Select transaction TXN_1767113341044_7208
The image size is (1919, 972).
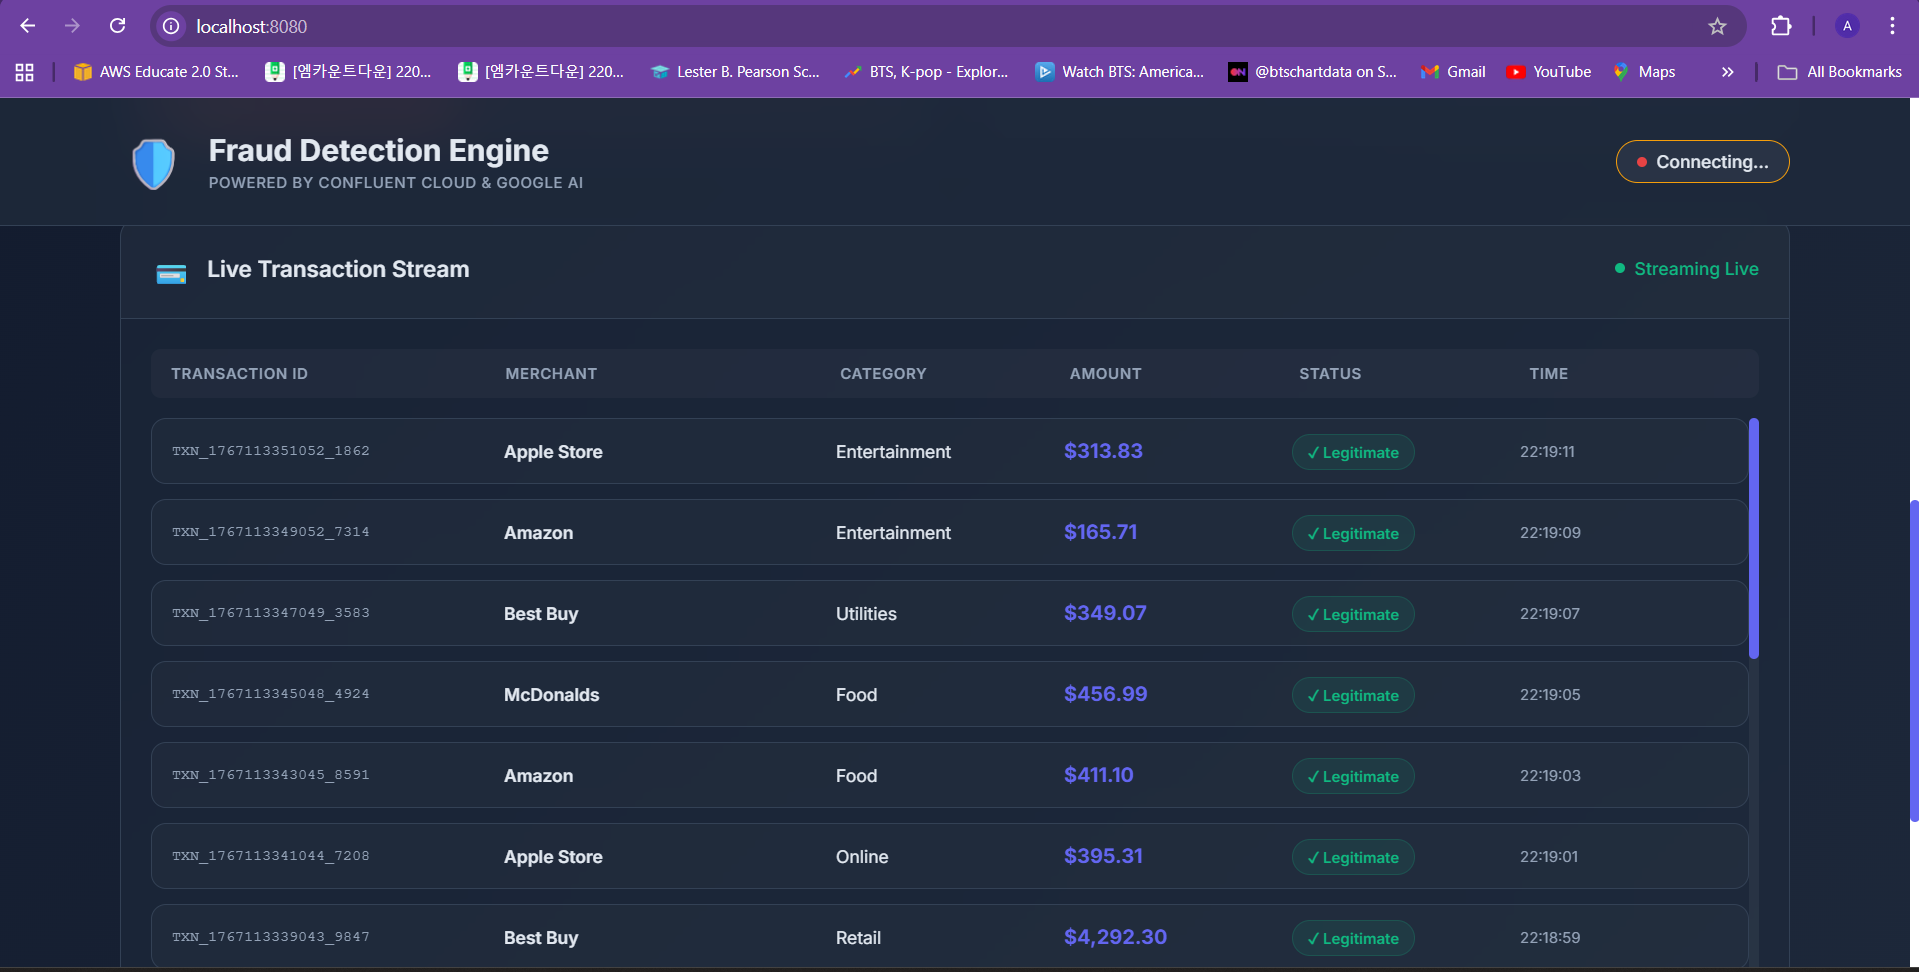949,856
